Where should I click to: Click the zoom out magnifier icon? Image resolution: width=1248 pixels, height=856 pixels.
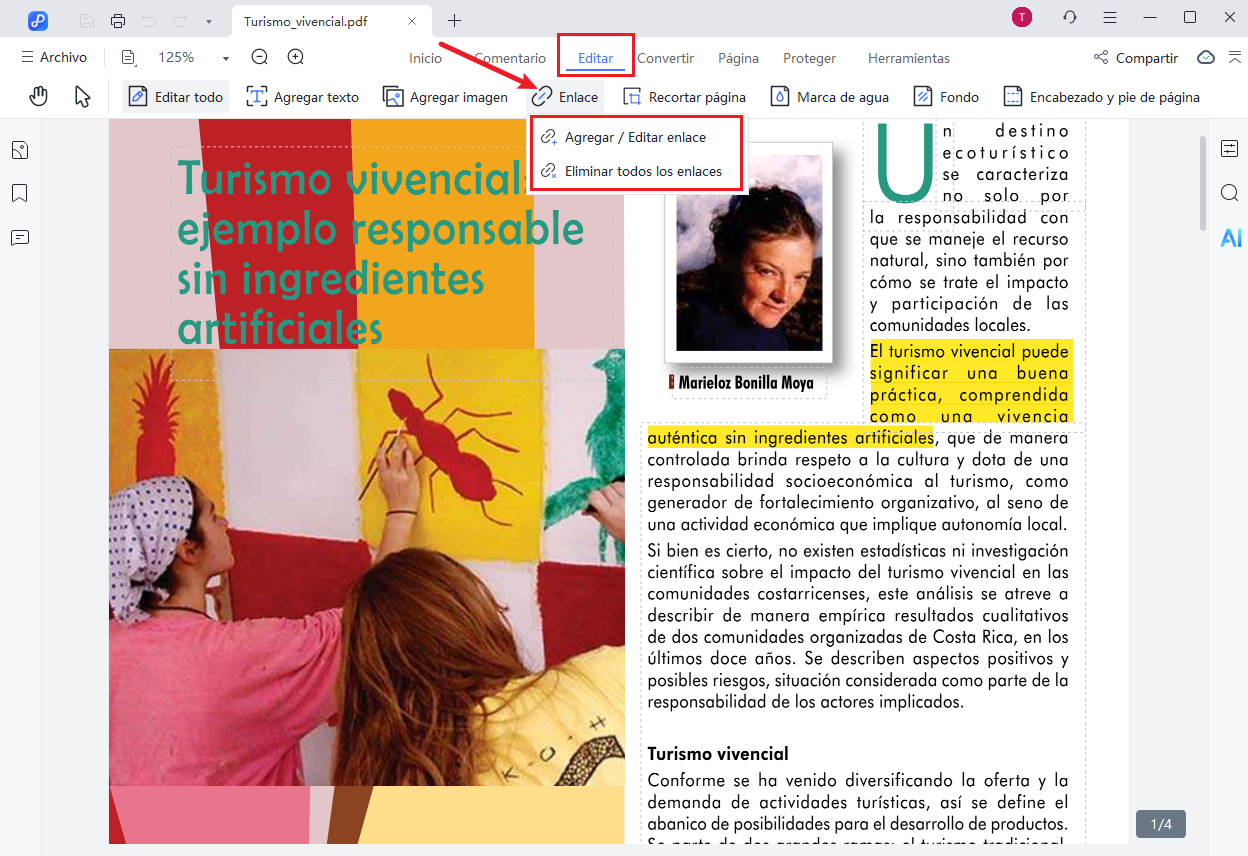pyautogui.click(x=260, y=58)
